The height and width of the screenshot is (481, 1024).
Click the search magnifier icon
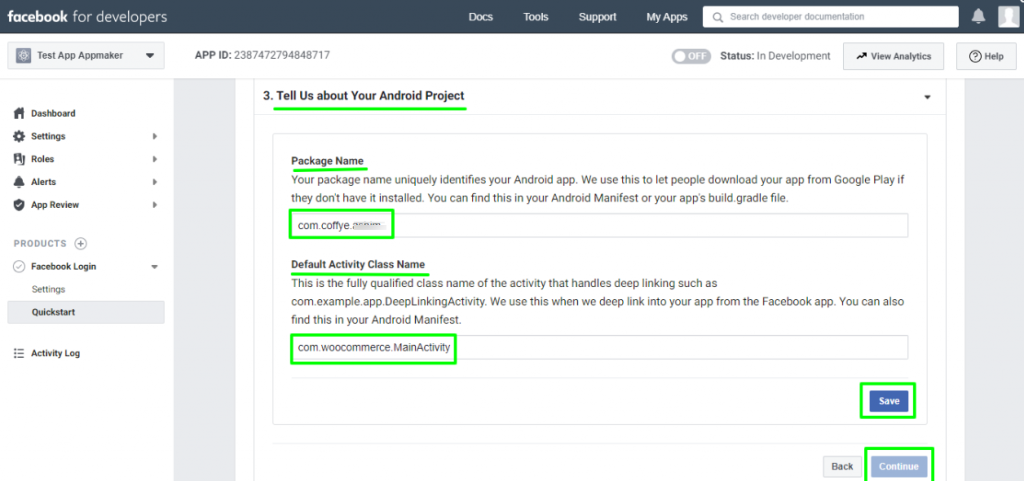[718, 17]
